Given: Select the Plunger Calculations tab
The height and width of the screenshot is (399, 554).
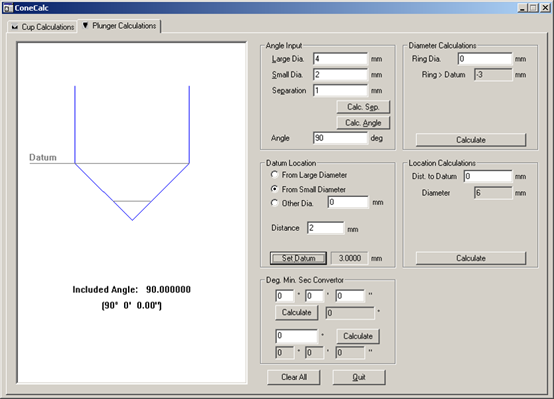Looking at the screenshot, I should [x=119, y=26].
